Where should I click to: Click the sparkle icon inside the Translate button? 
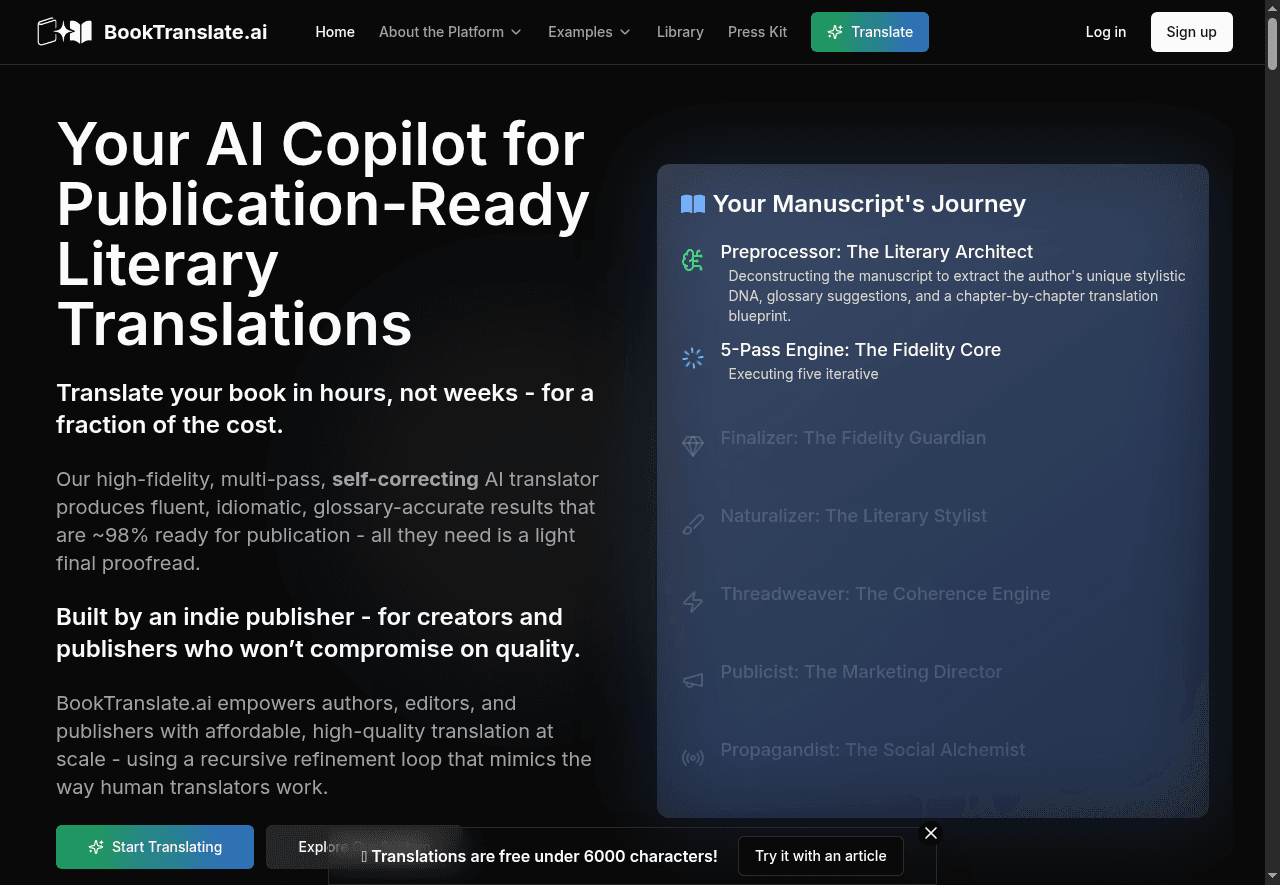[835, 32]
